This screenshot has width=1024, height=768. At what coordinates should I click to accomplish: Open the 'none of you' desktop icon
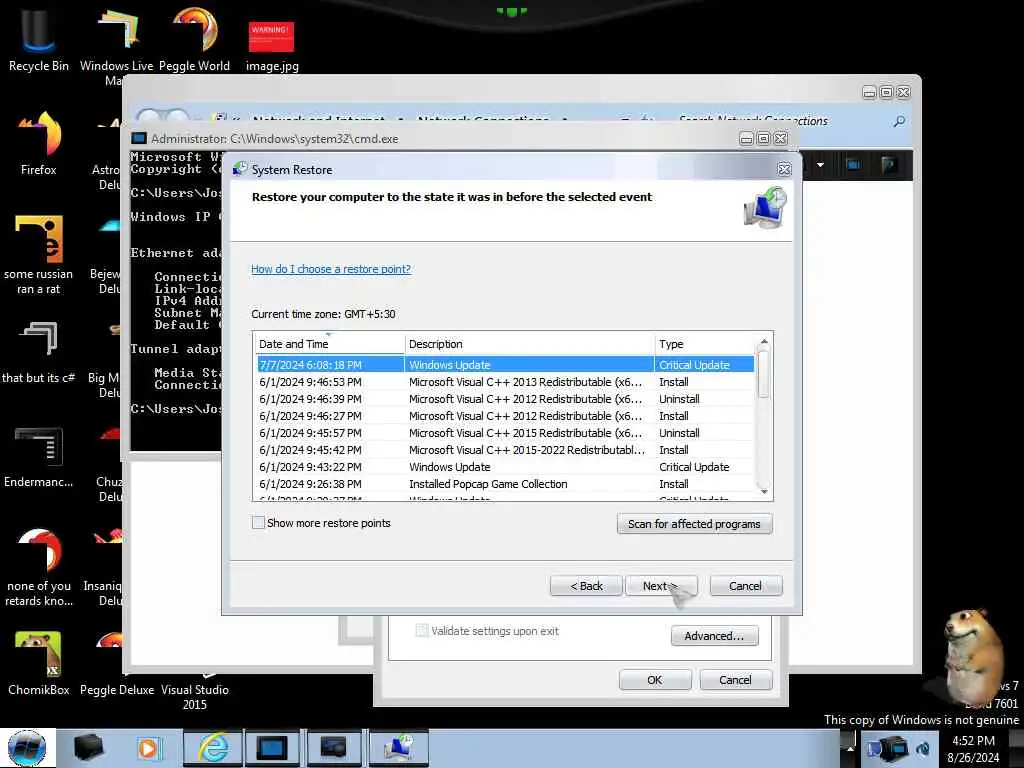click(39, 567)
